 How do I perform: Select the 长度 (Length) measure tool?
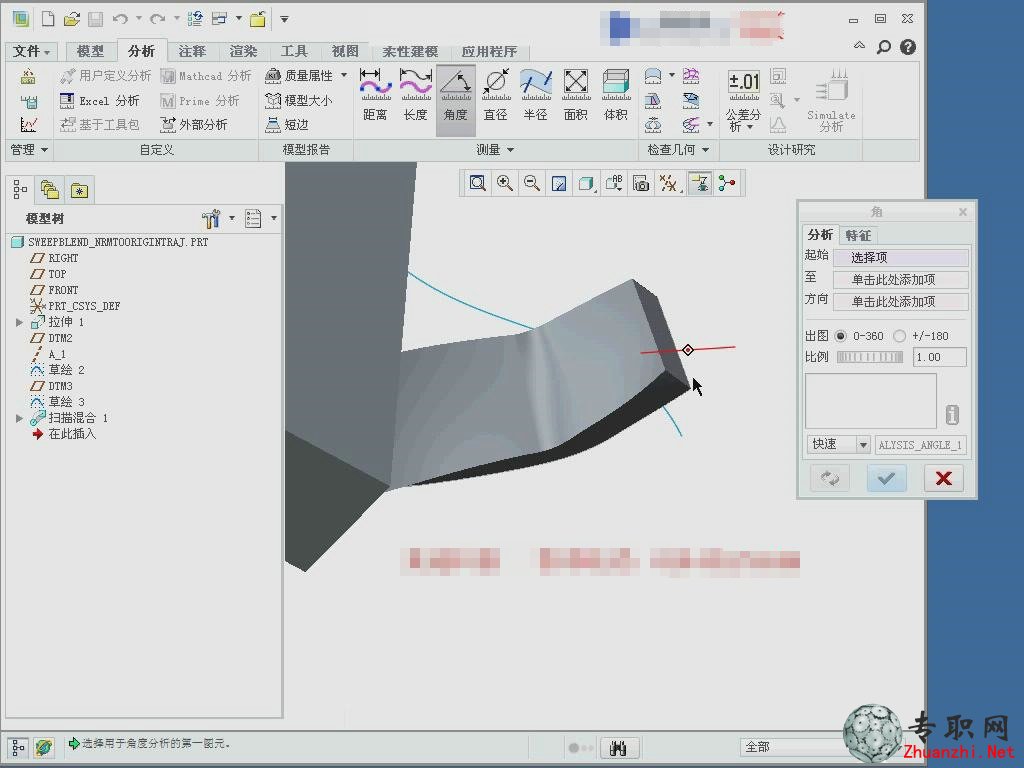point(415,95)
